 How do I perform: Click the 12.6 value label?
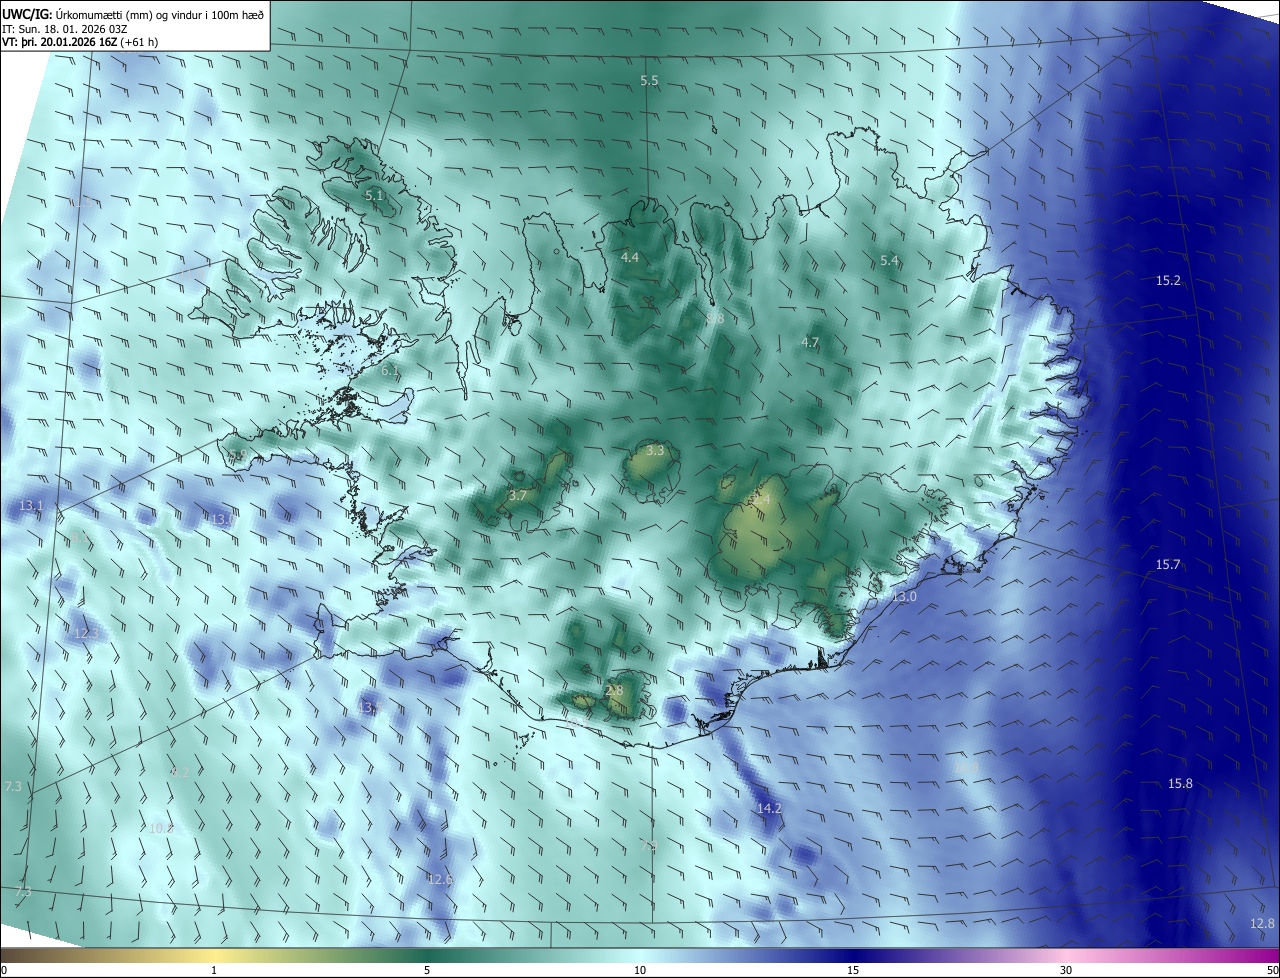tap(440, 879)
